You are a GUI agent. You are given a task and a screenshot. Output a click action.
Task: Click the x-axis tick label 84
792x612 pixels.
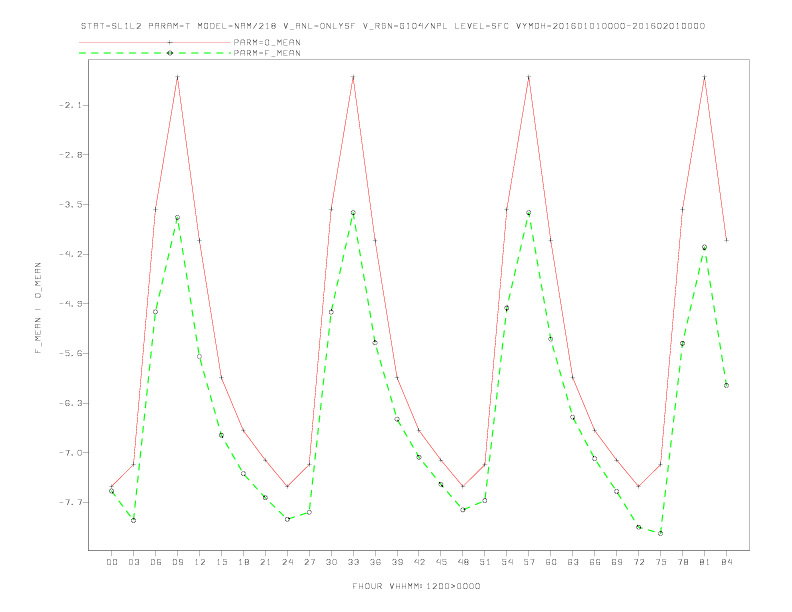[726, 562]
